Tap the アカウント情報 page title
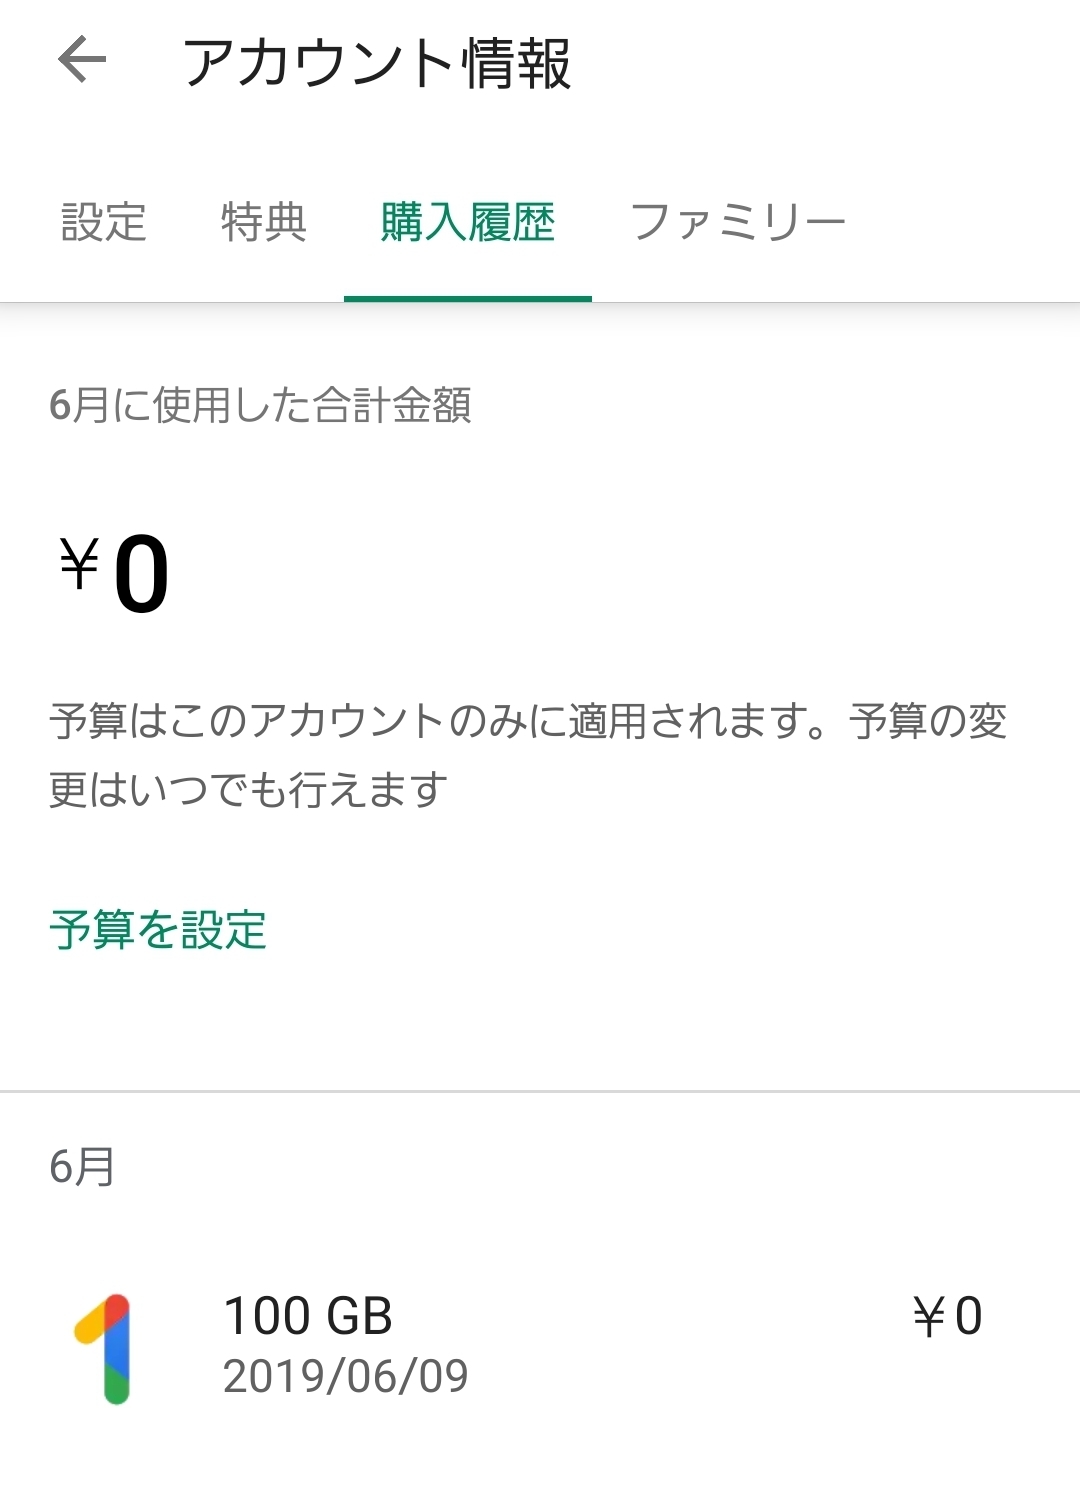1080x1502 pixels. pyautogui.click(x=377, y=63)
